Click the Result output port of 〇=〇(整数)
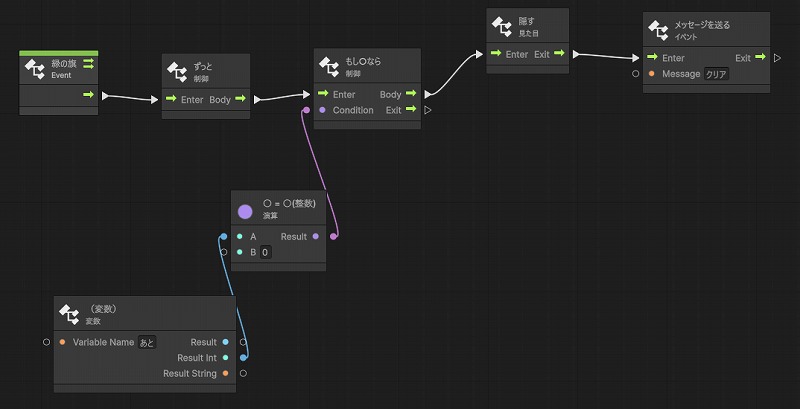This screenshot has height=409, width=800. pos(316,237)
